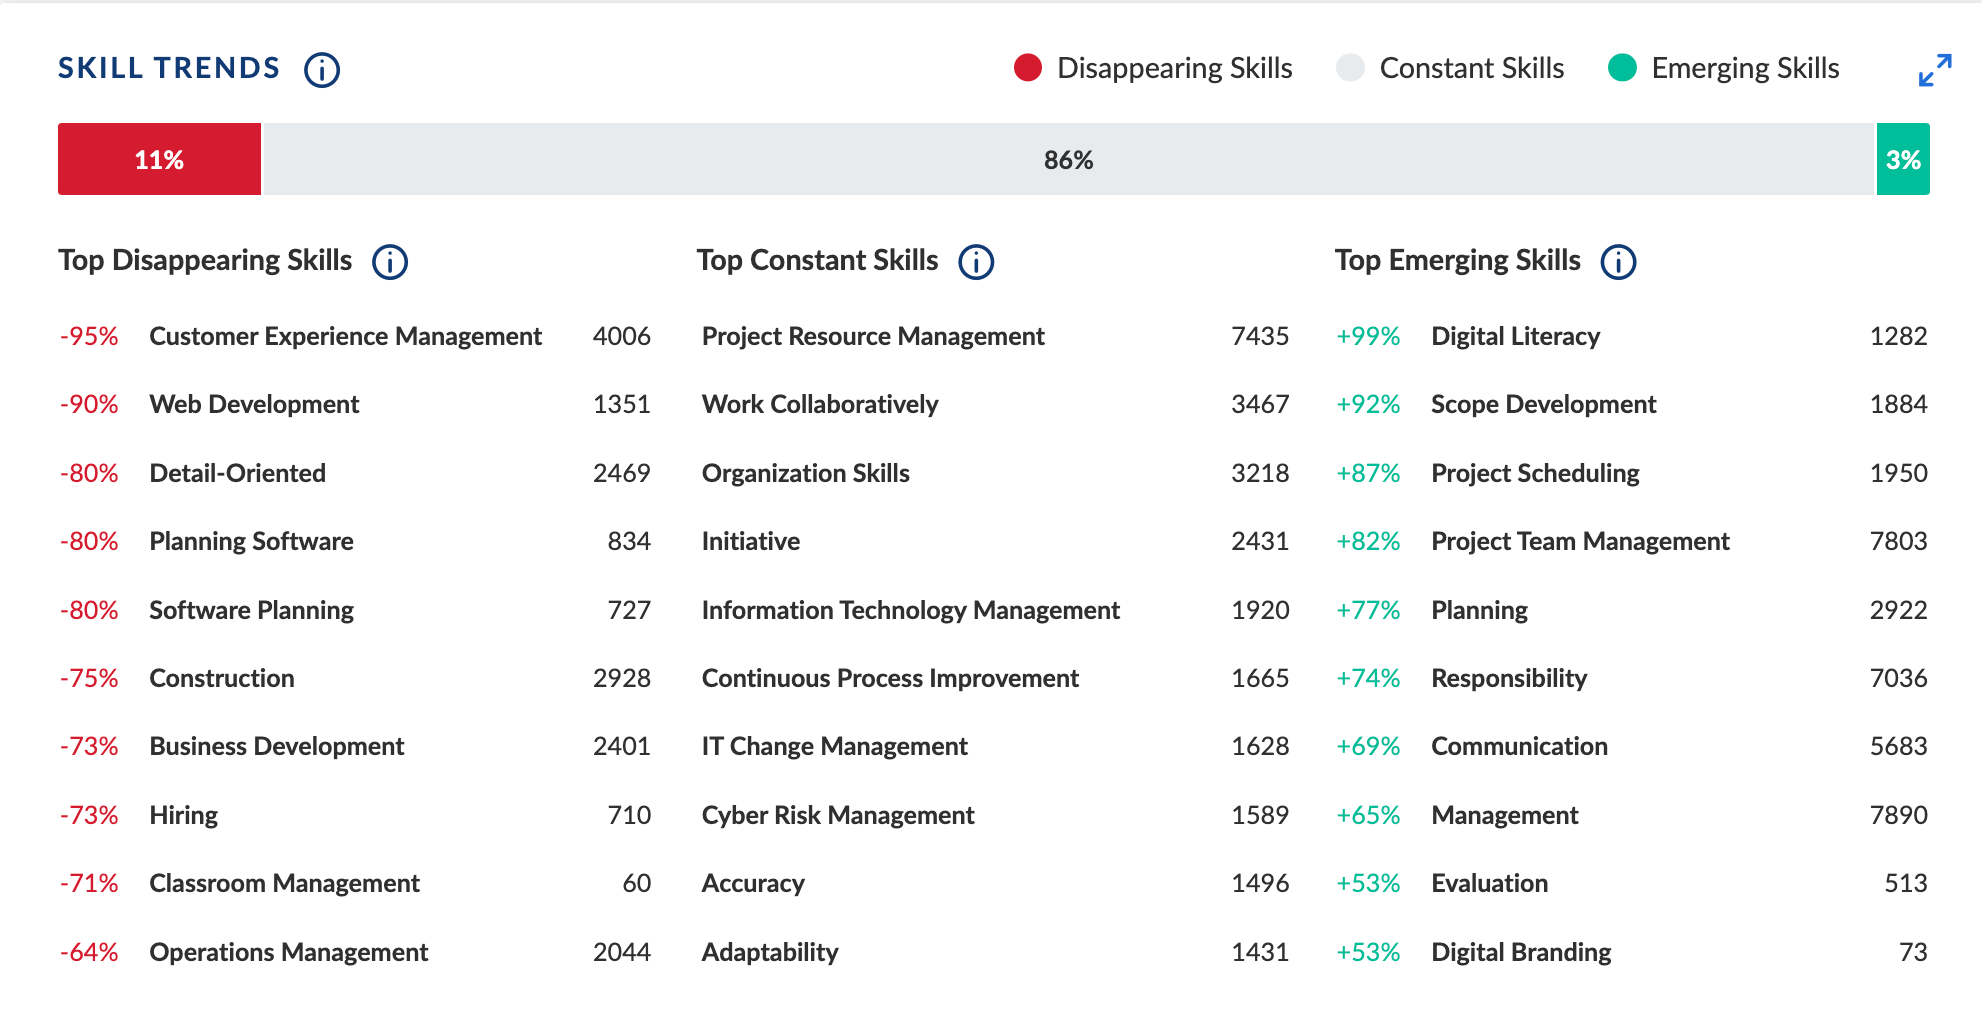
Task: Click the 73 count for Digital Branding
Action: pos(1913,952)
